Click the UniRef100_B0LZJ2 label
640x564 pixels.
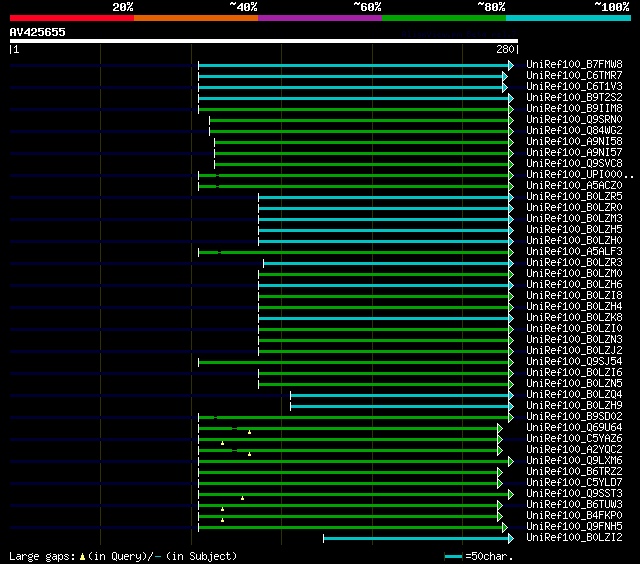574,351
